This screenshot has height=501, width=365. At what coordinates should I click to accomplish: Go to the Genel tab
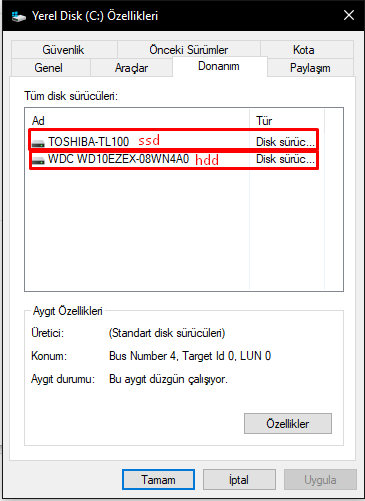(48, 68)
